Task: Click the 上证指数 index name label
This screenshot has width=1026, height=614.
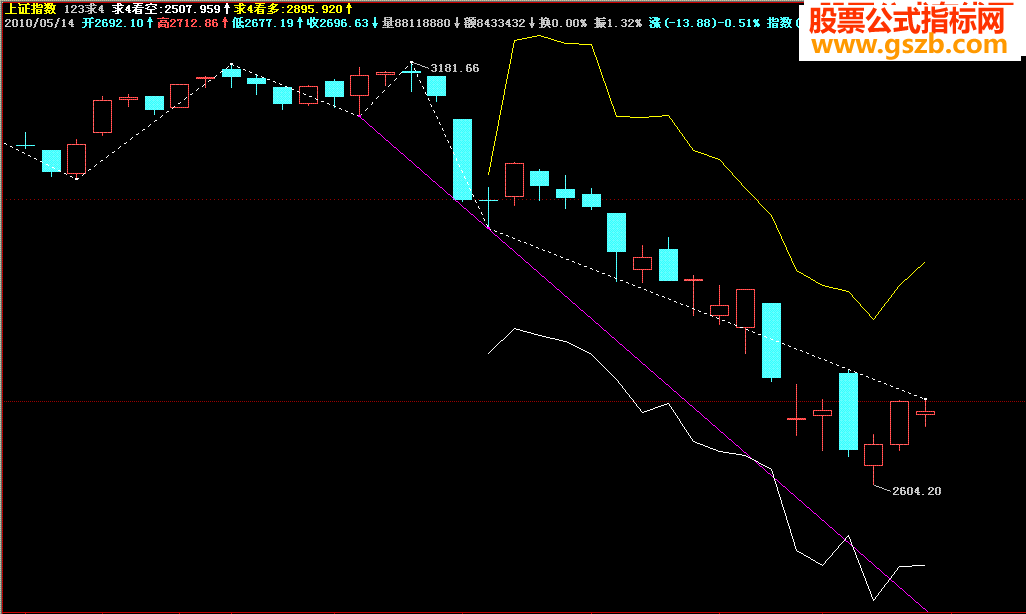Action: 31,9
